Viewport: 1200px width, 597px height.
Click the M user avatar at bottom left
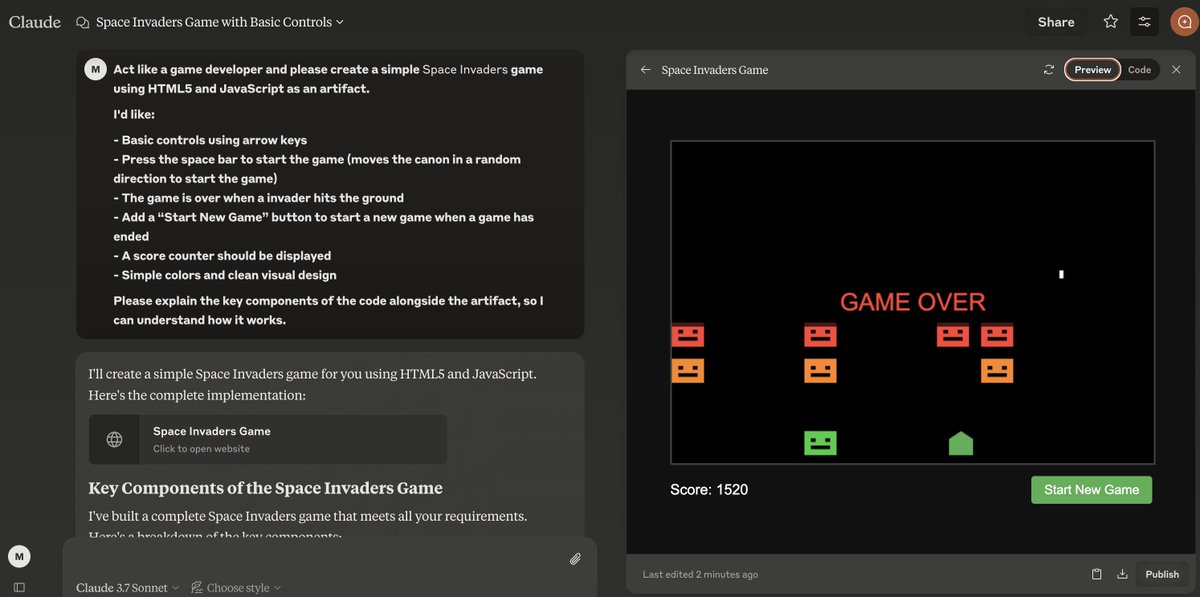[x=19, y=556]
